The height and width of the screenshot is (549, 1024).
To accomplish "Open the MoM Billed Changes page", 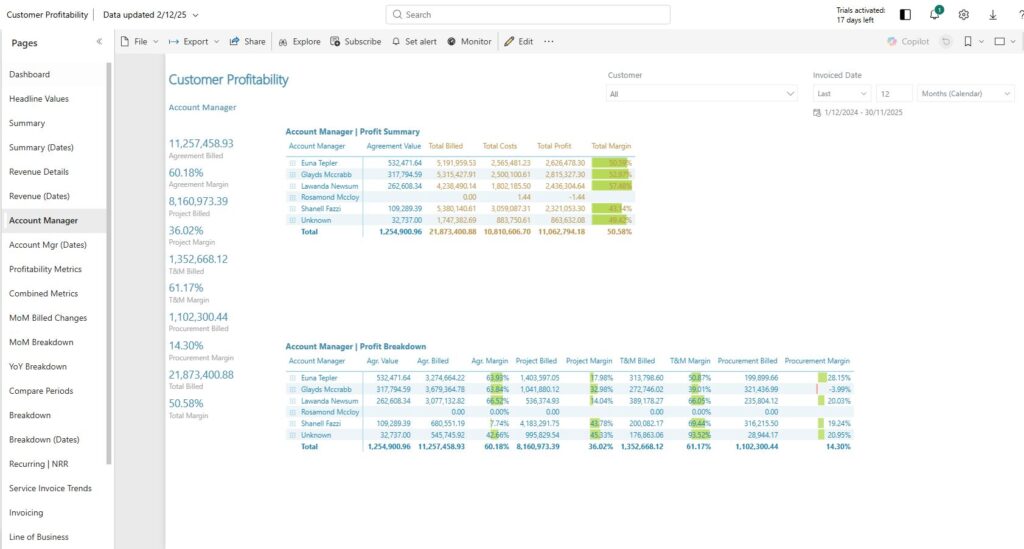I will [48, 318].
